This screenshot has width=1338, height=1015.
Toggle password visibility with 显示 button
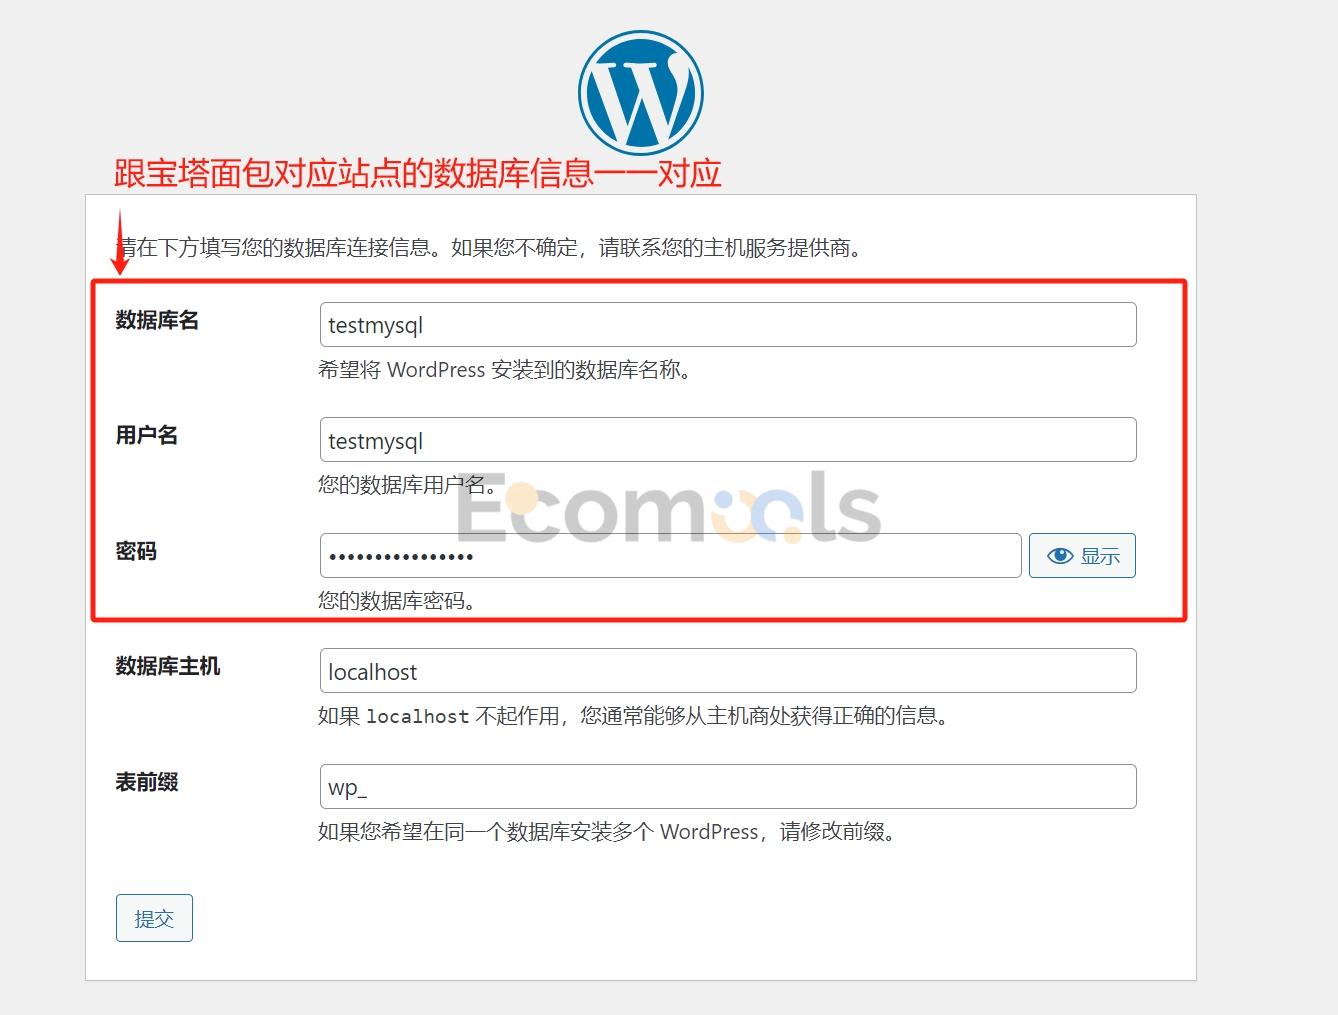coord(1082,555)
